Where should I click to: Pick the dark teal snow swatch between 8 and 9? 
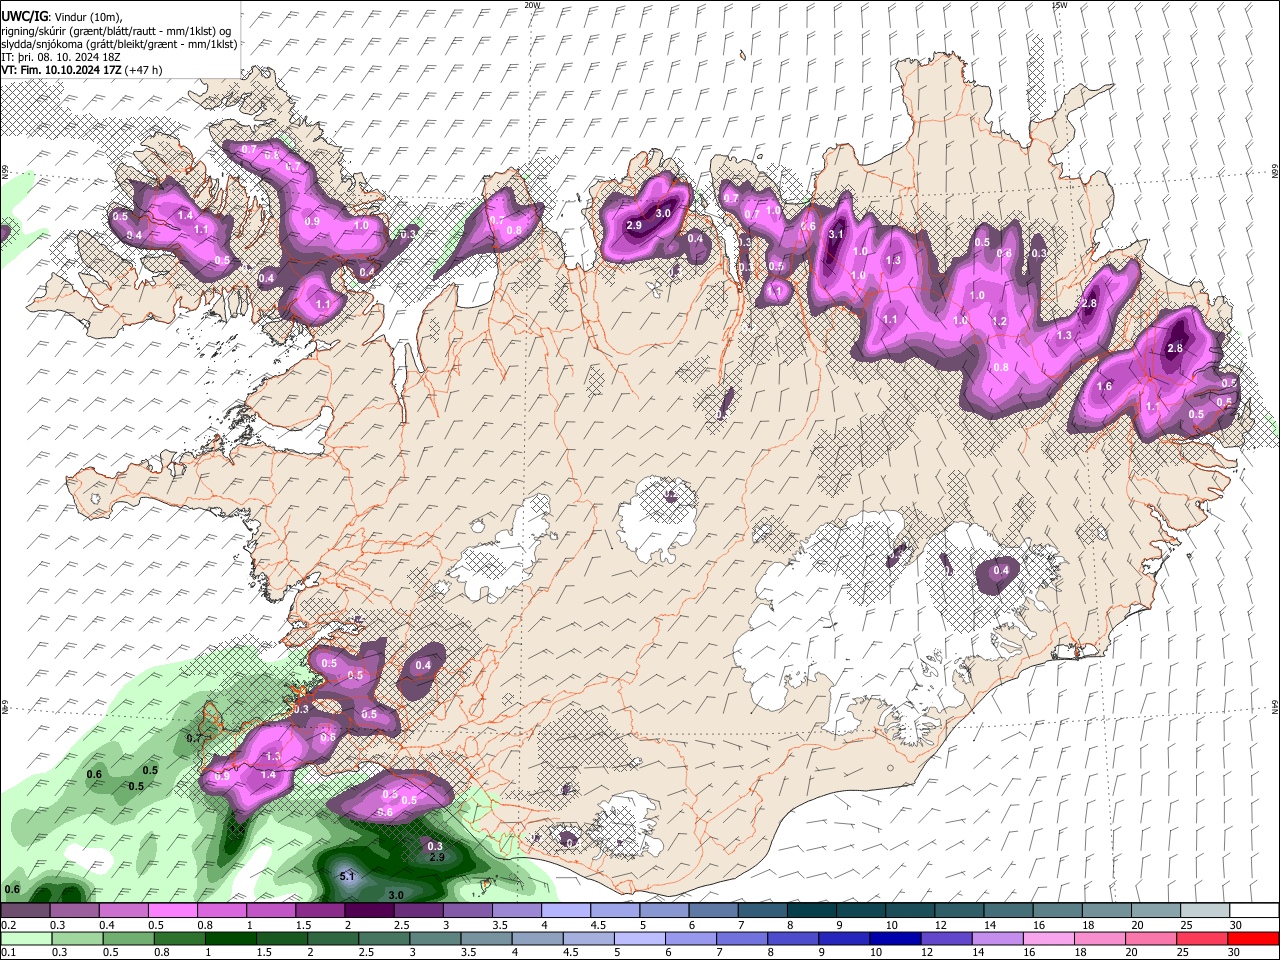click(x=811, y=911)
